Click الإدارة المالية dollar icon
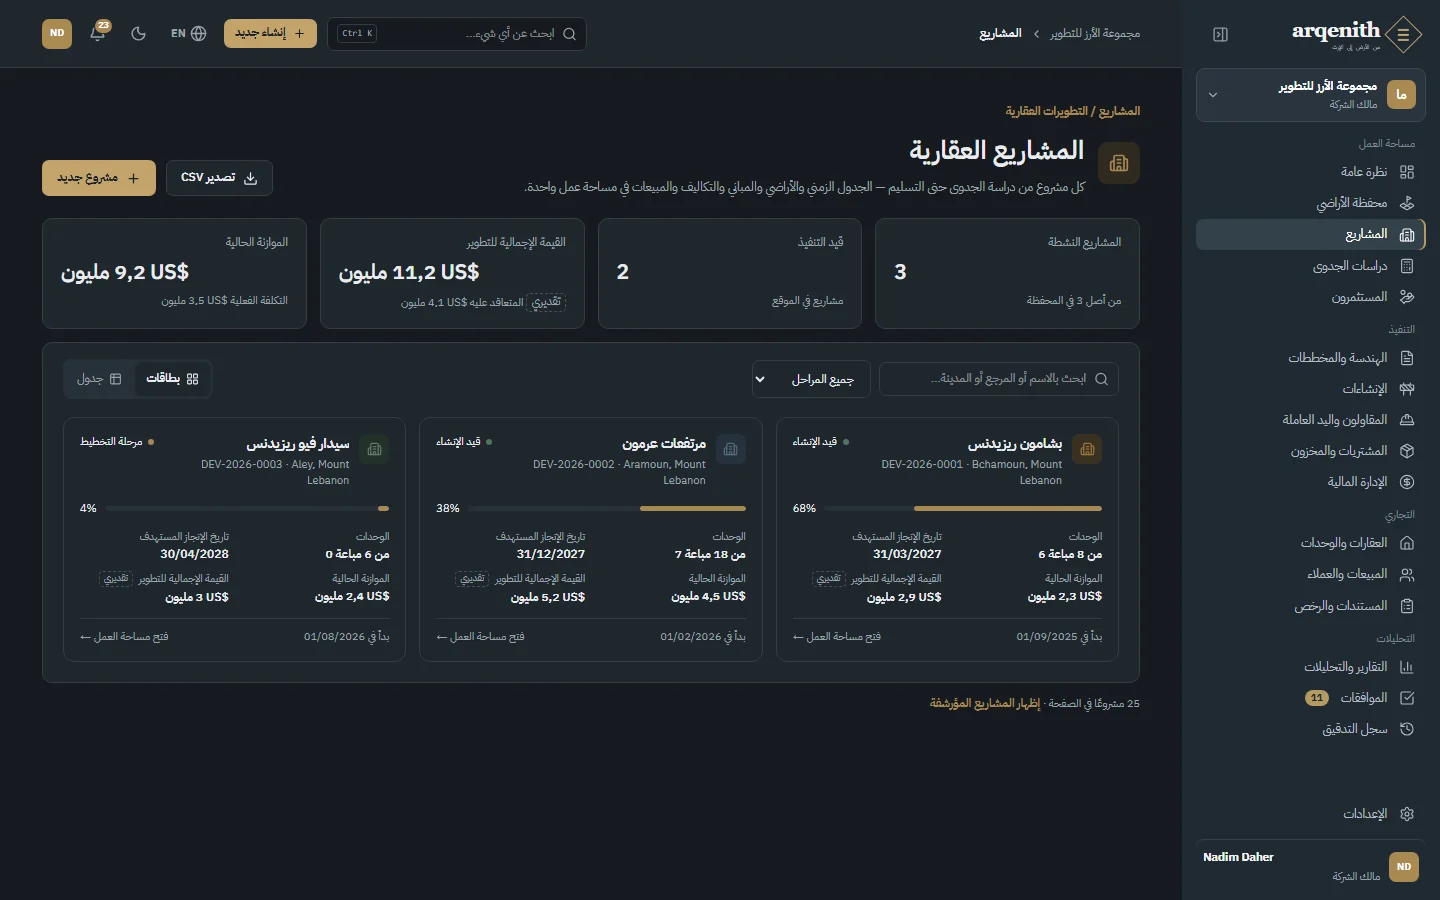The height and width of the screenshot is (900, 1440). point(1407,482)
